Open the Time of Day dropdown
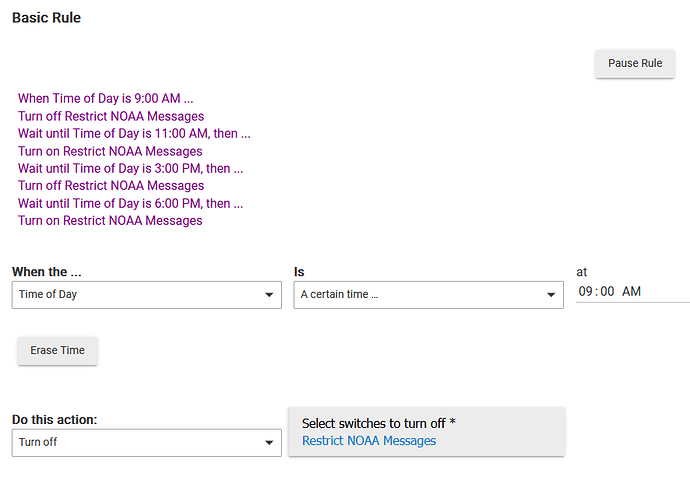The width and height of the screenshot is (690, 484). (146, 295)
